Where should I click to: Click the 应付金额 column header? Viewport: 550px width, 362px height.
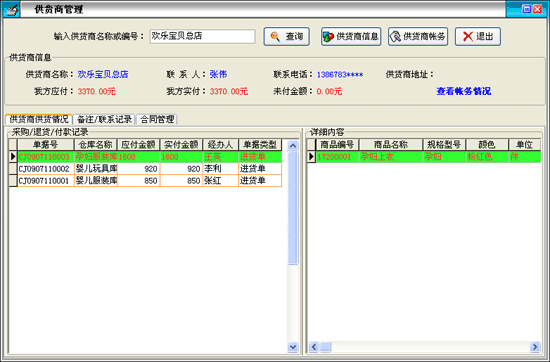click(138, 145)
